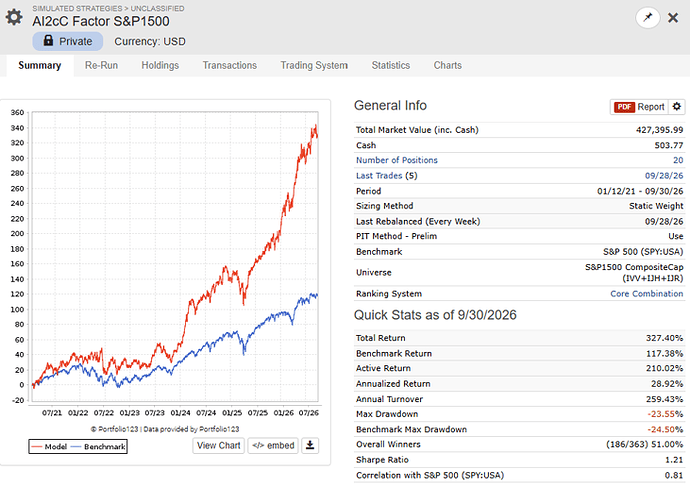This screenshot has width=690, height=487.
Task: Open the Holdings tab
Action: click(x=160, y=66)
